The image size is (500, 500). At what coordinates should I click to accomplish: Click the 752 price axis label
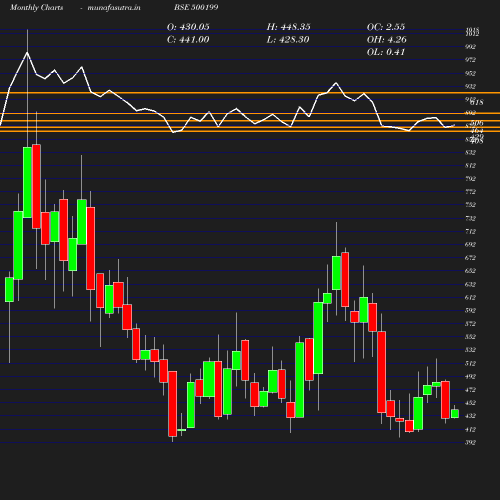pos(470,205)
